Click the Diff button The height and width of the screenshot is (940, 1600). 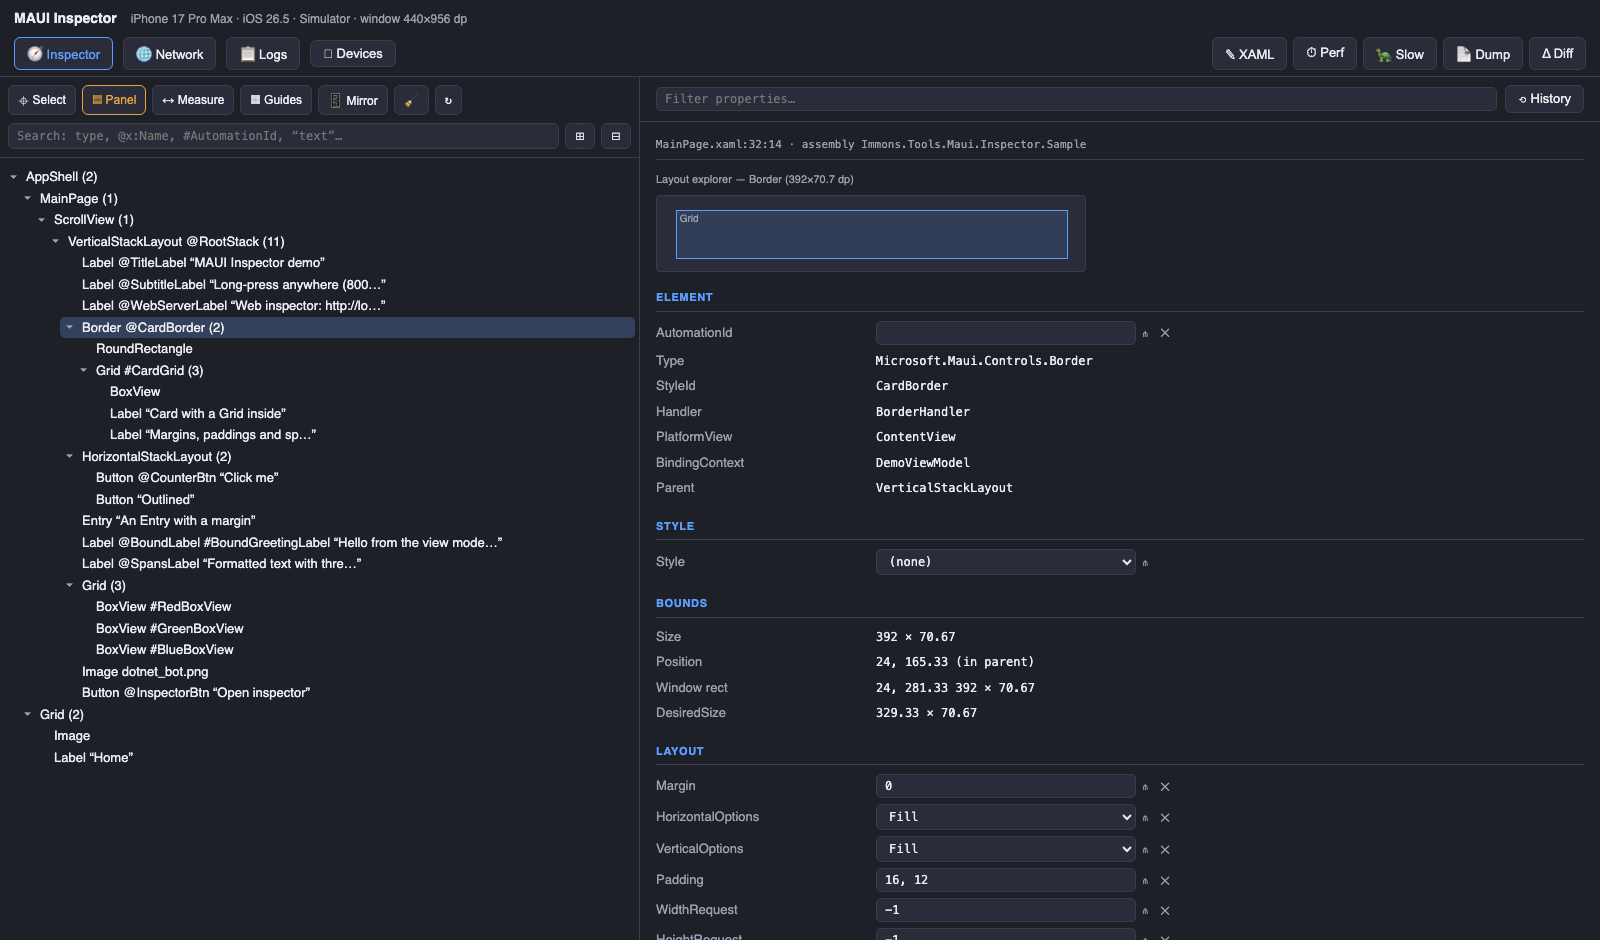(x=1557, y=54)
